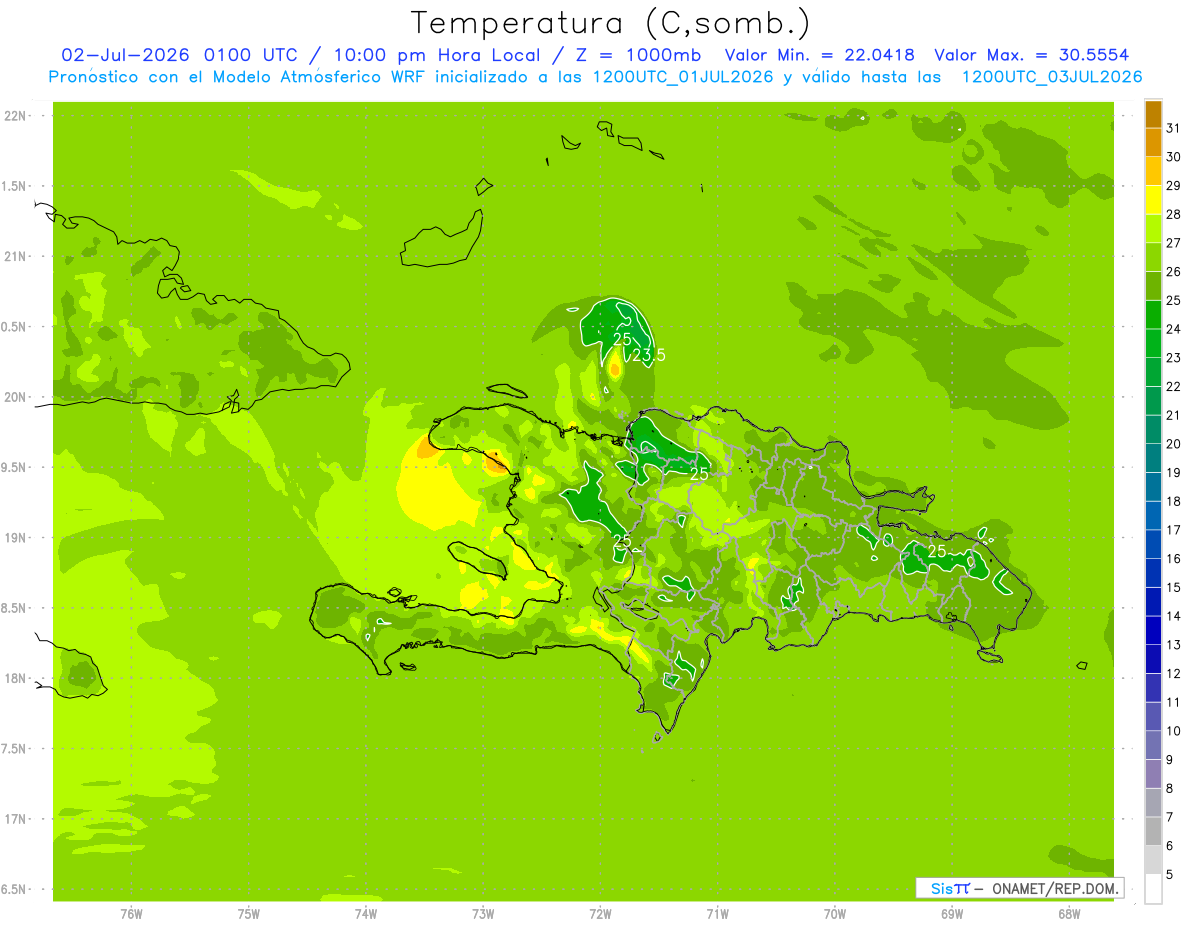Click the legend value '9'

click(x=1170, y=760)
